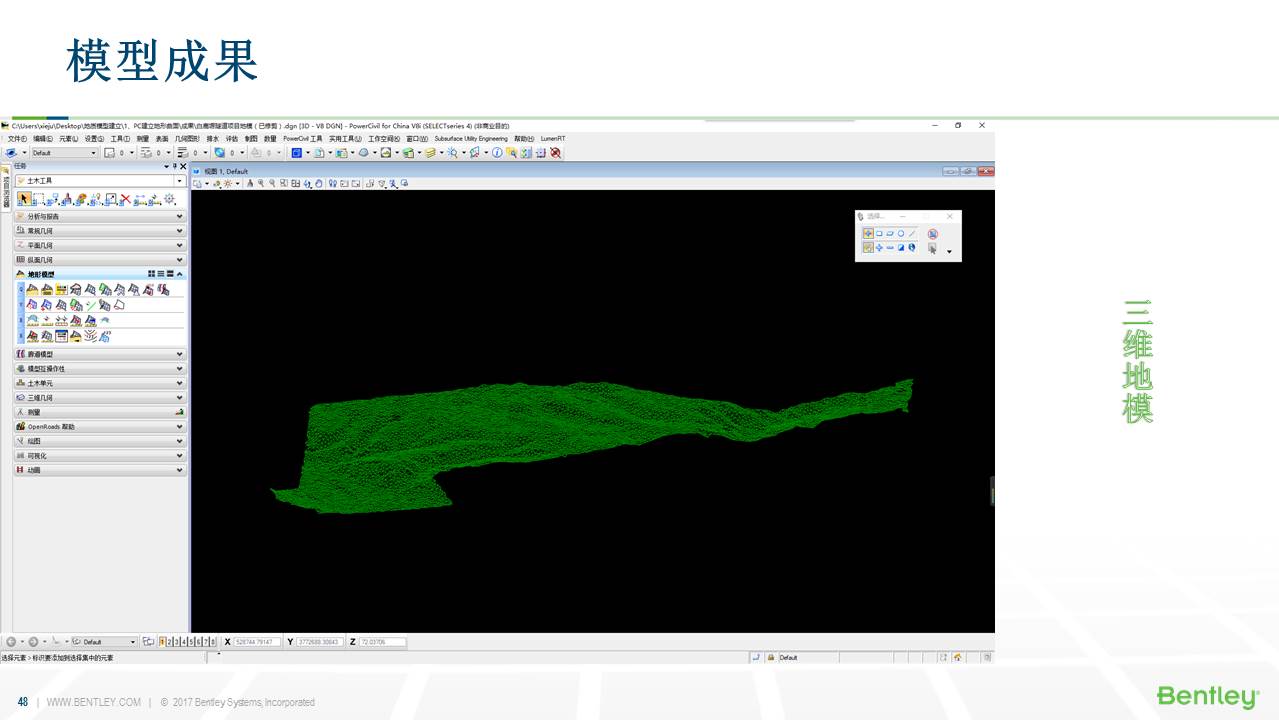
Task: Switch 地形模型 panel to icon grid layout
Action: [151, 274]
